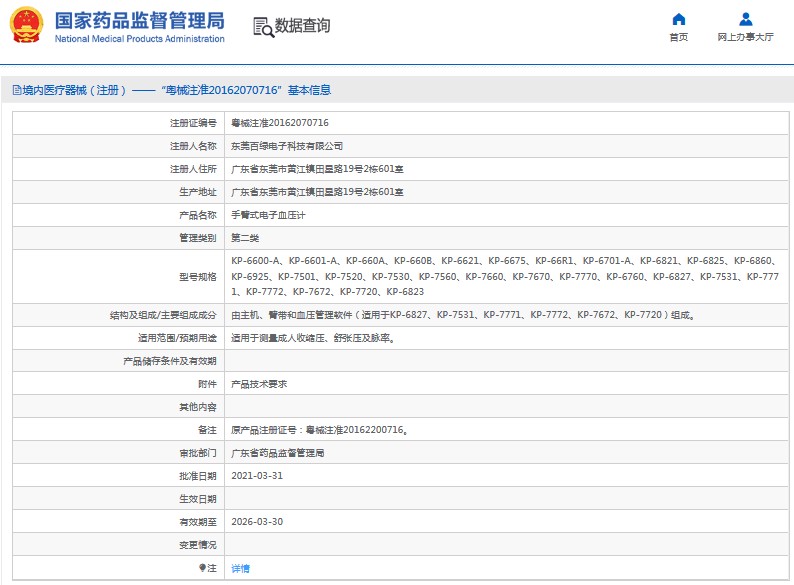Image resolution: width=794 pixels, height=585 pixels.
Task: Click 国家药品监督管理局 title text
Action: click(140, 21)
